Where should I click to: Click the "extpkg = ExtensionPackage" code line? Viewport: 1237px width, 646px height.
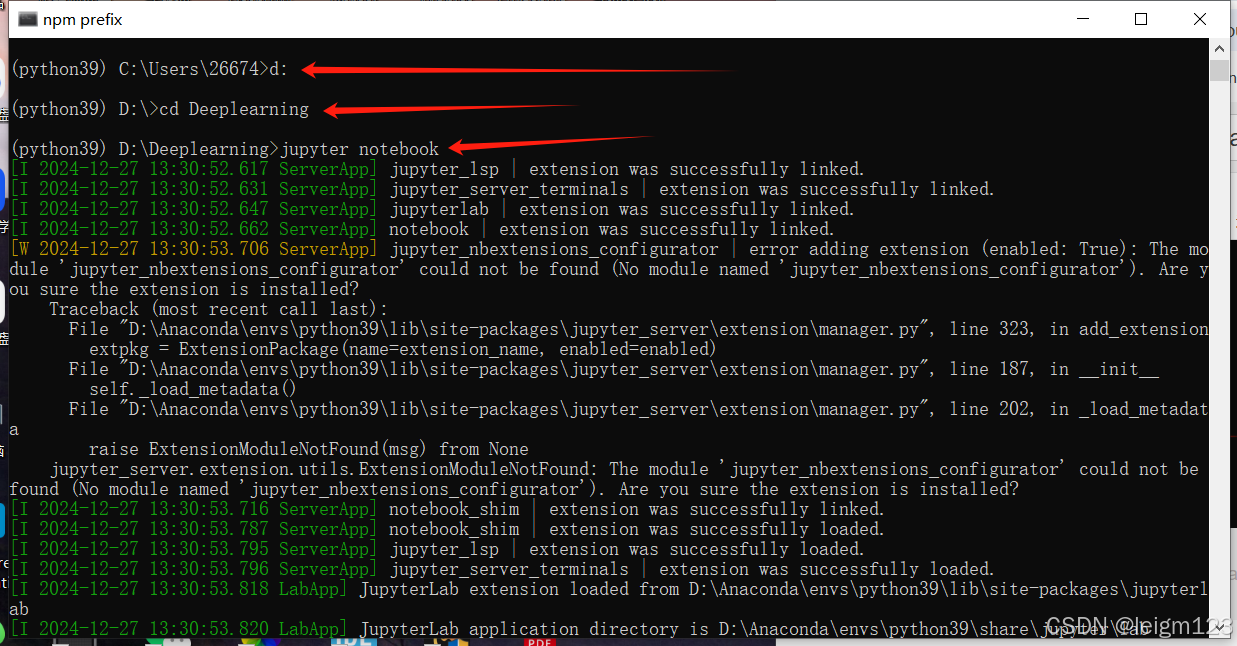tap(403, 349)
